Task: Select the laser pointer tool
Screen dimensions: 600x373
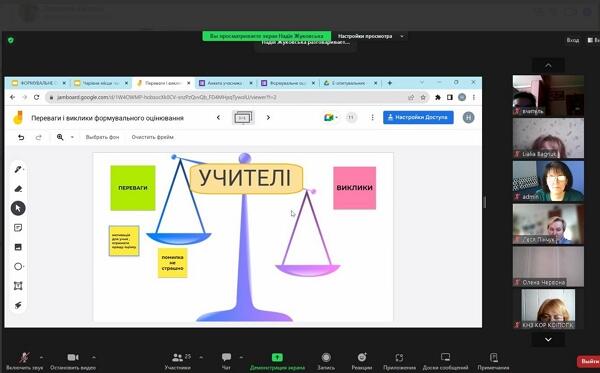Action: 18,305
